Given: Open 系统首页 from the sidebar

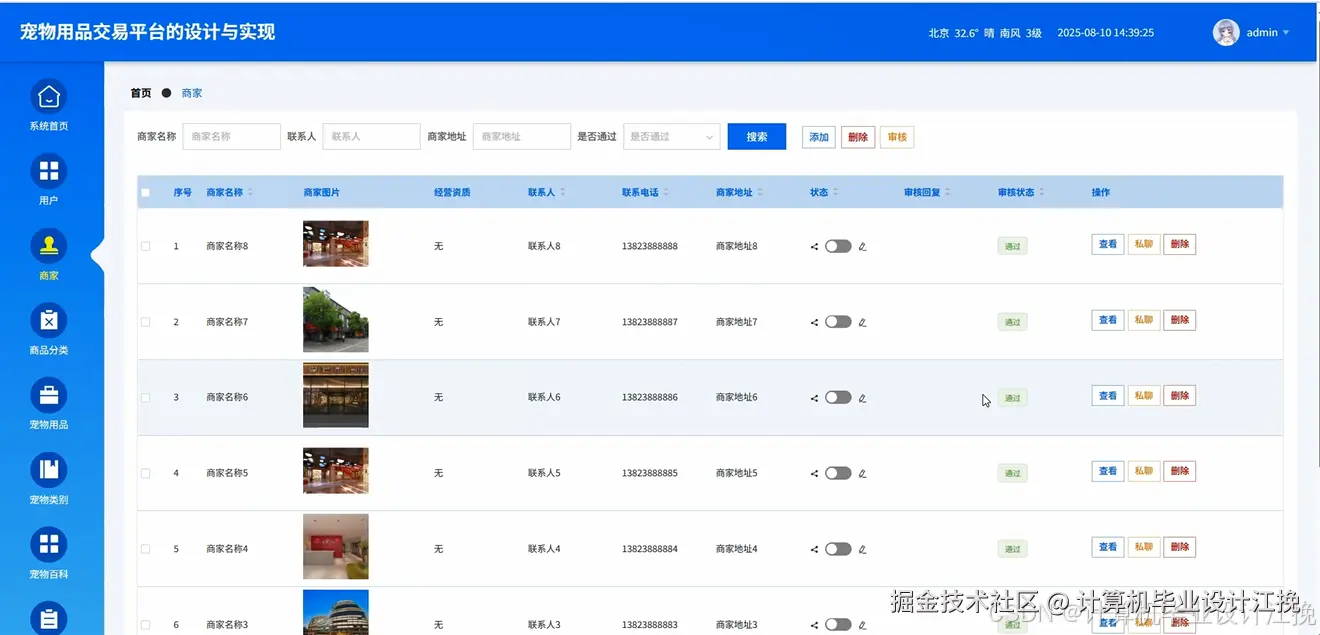Looking at the screenshot, I should (48, 105).
